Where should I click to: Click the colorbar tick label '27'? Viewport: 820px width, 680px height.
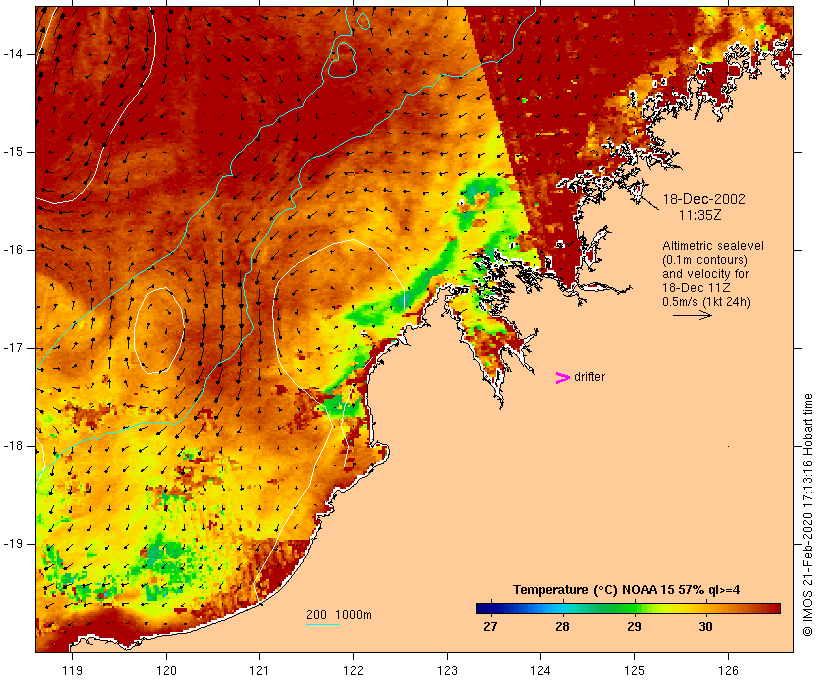[490, 627]
